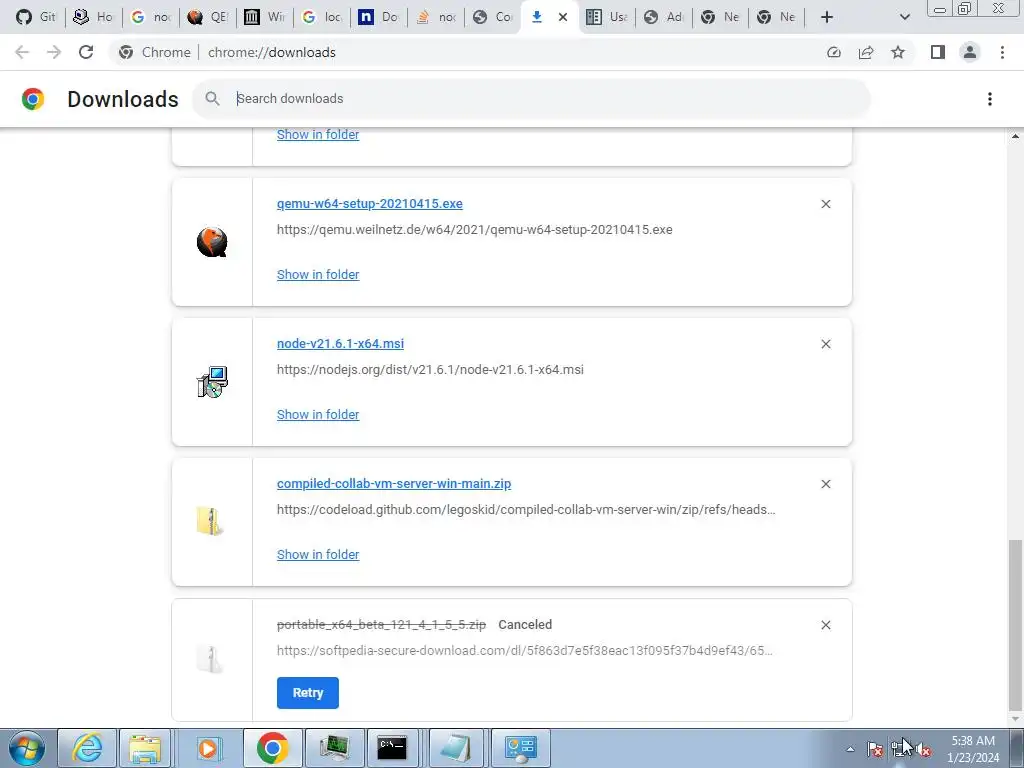This screenshot has width=1024, height=768.
Task: Open the 'Ad' browser tab
Action: pos(663,17)
